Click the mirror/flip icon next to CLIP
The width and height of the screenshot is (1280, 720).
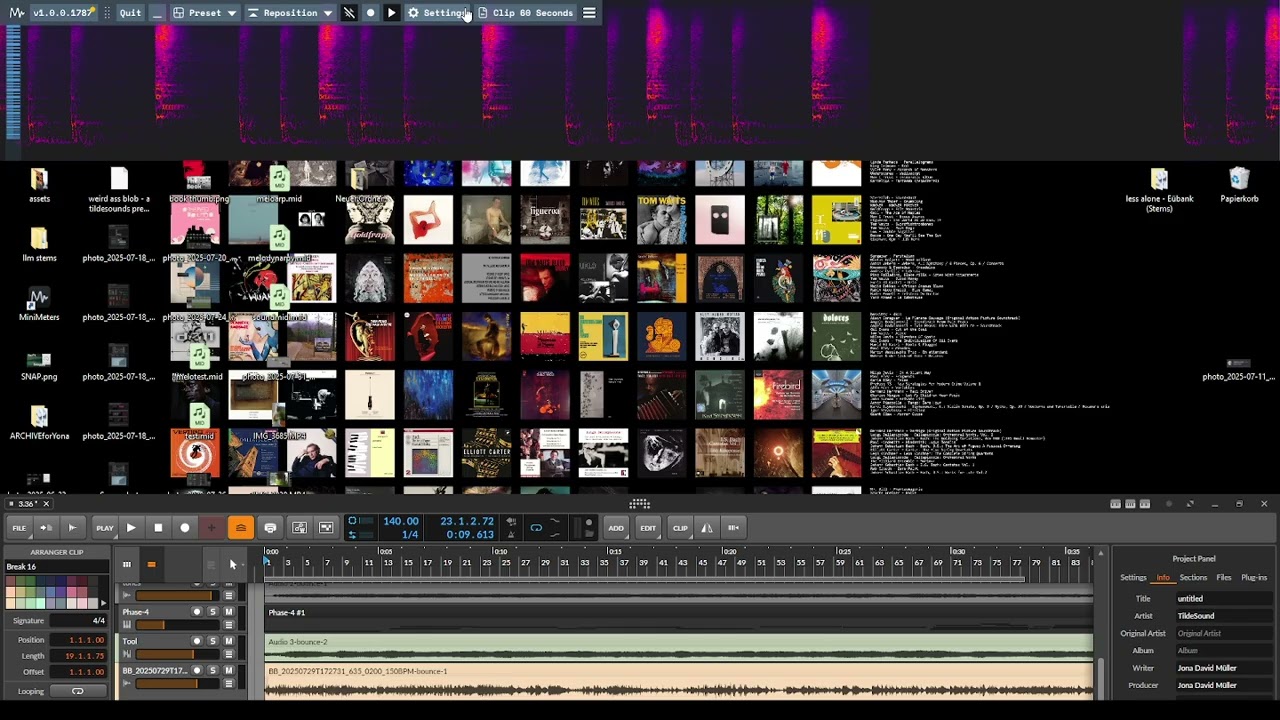pos(707,528)
